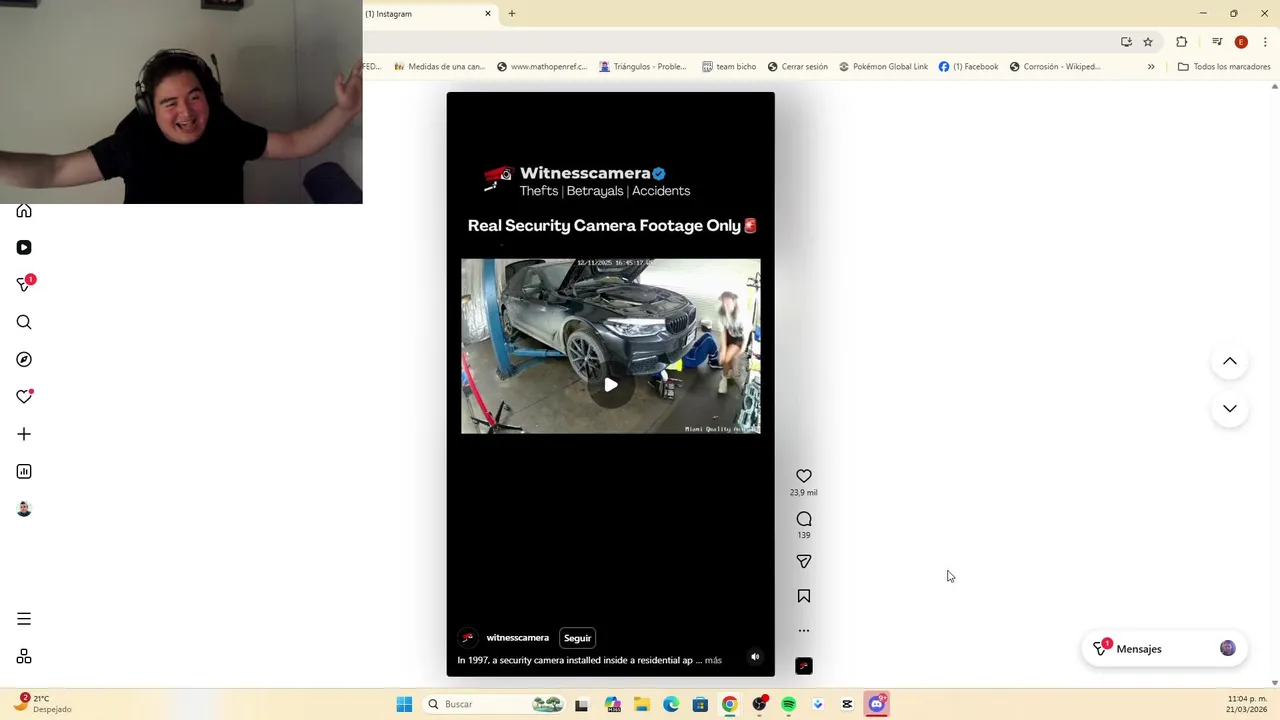
Task: Open 'Pokémon Global Link' bookmark
Action: tap(883, 67)
